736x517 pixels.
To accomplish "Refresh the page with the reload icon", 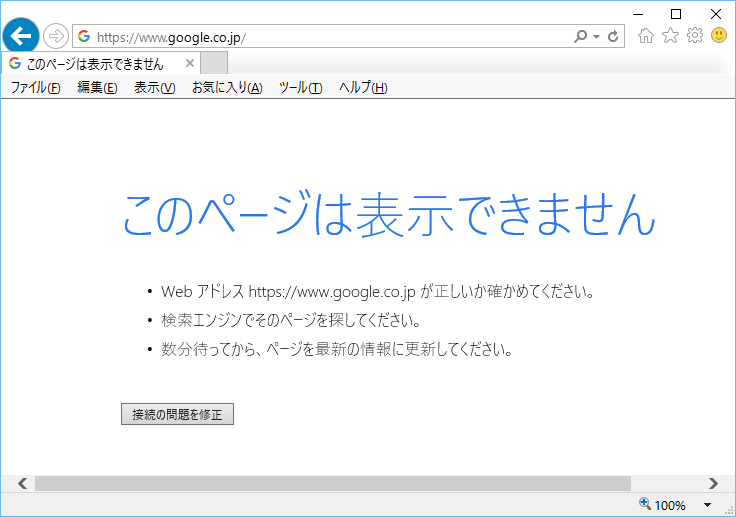I will pos(613,36).
